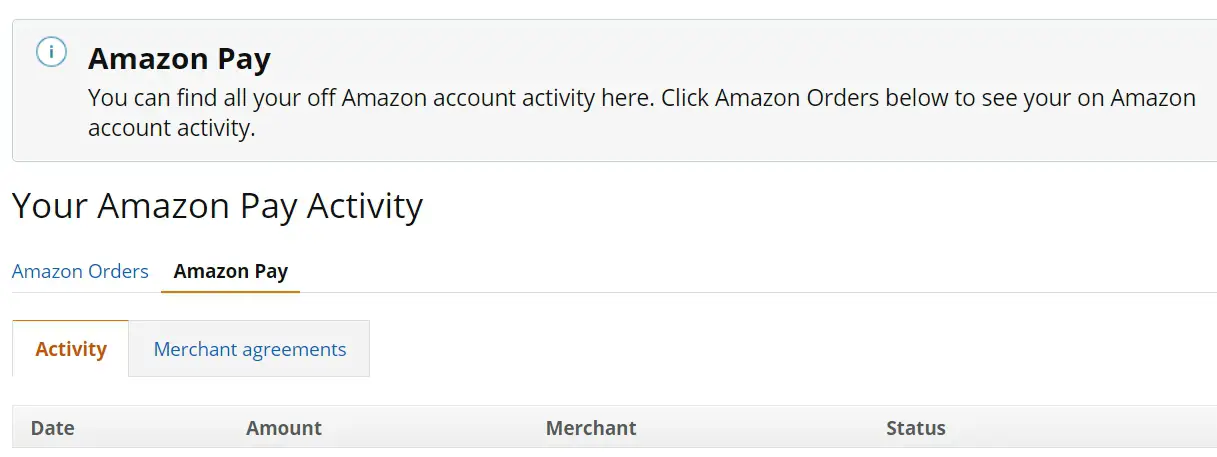Sort by the Amount column header
This screenshot has height=457, width=1217.
284,428
